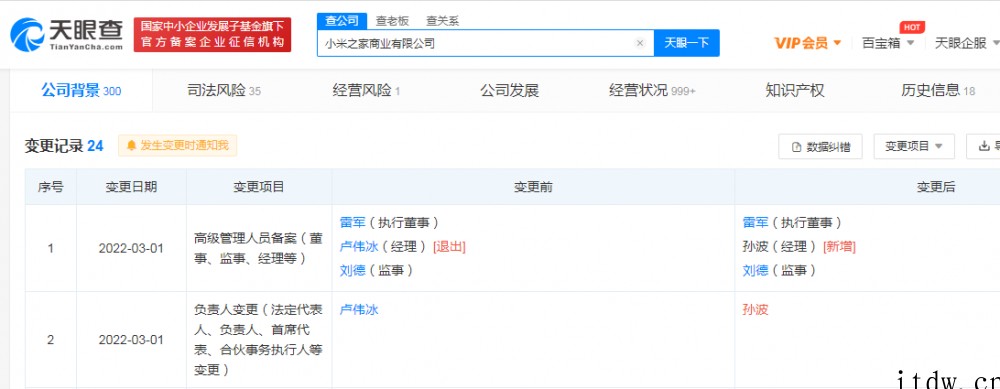Click the 变更后 column header

[x=936, y=187]
